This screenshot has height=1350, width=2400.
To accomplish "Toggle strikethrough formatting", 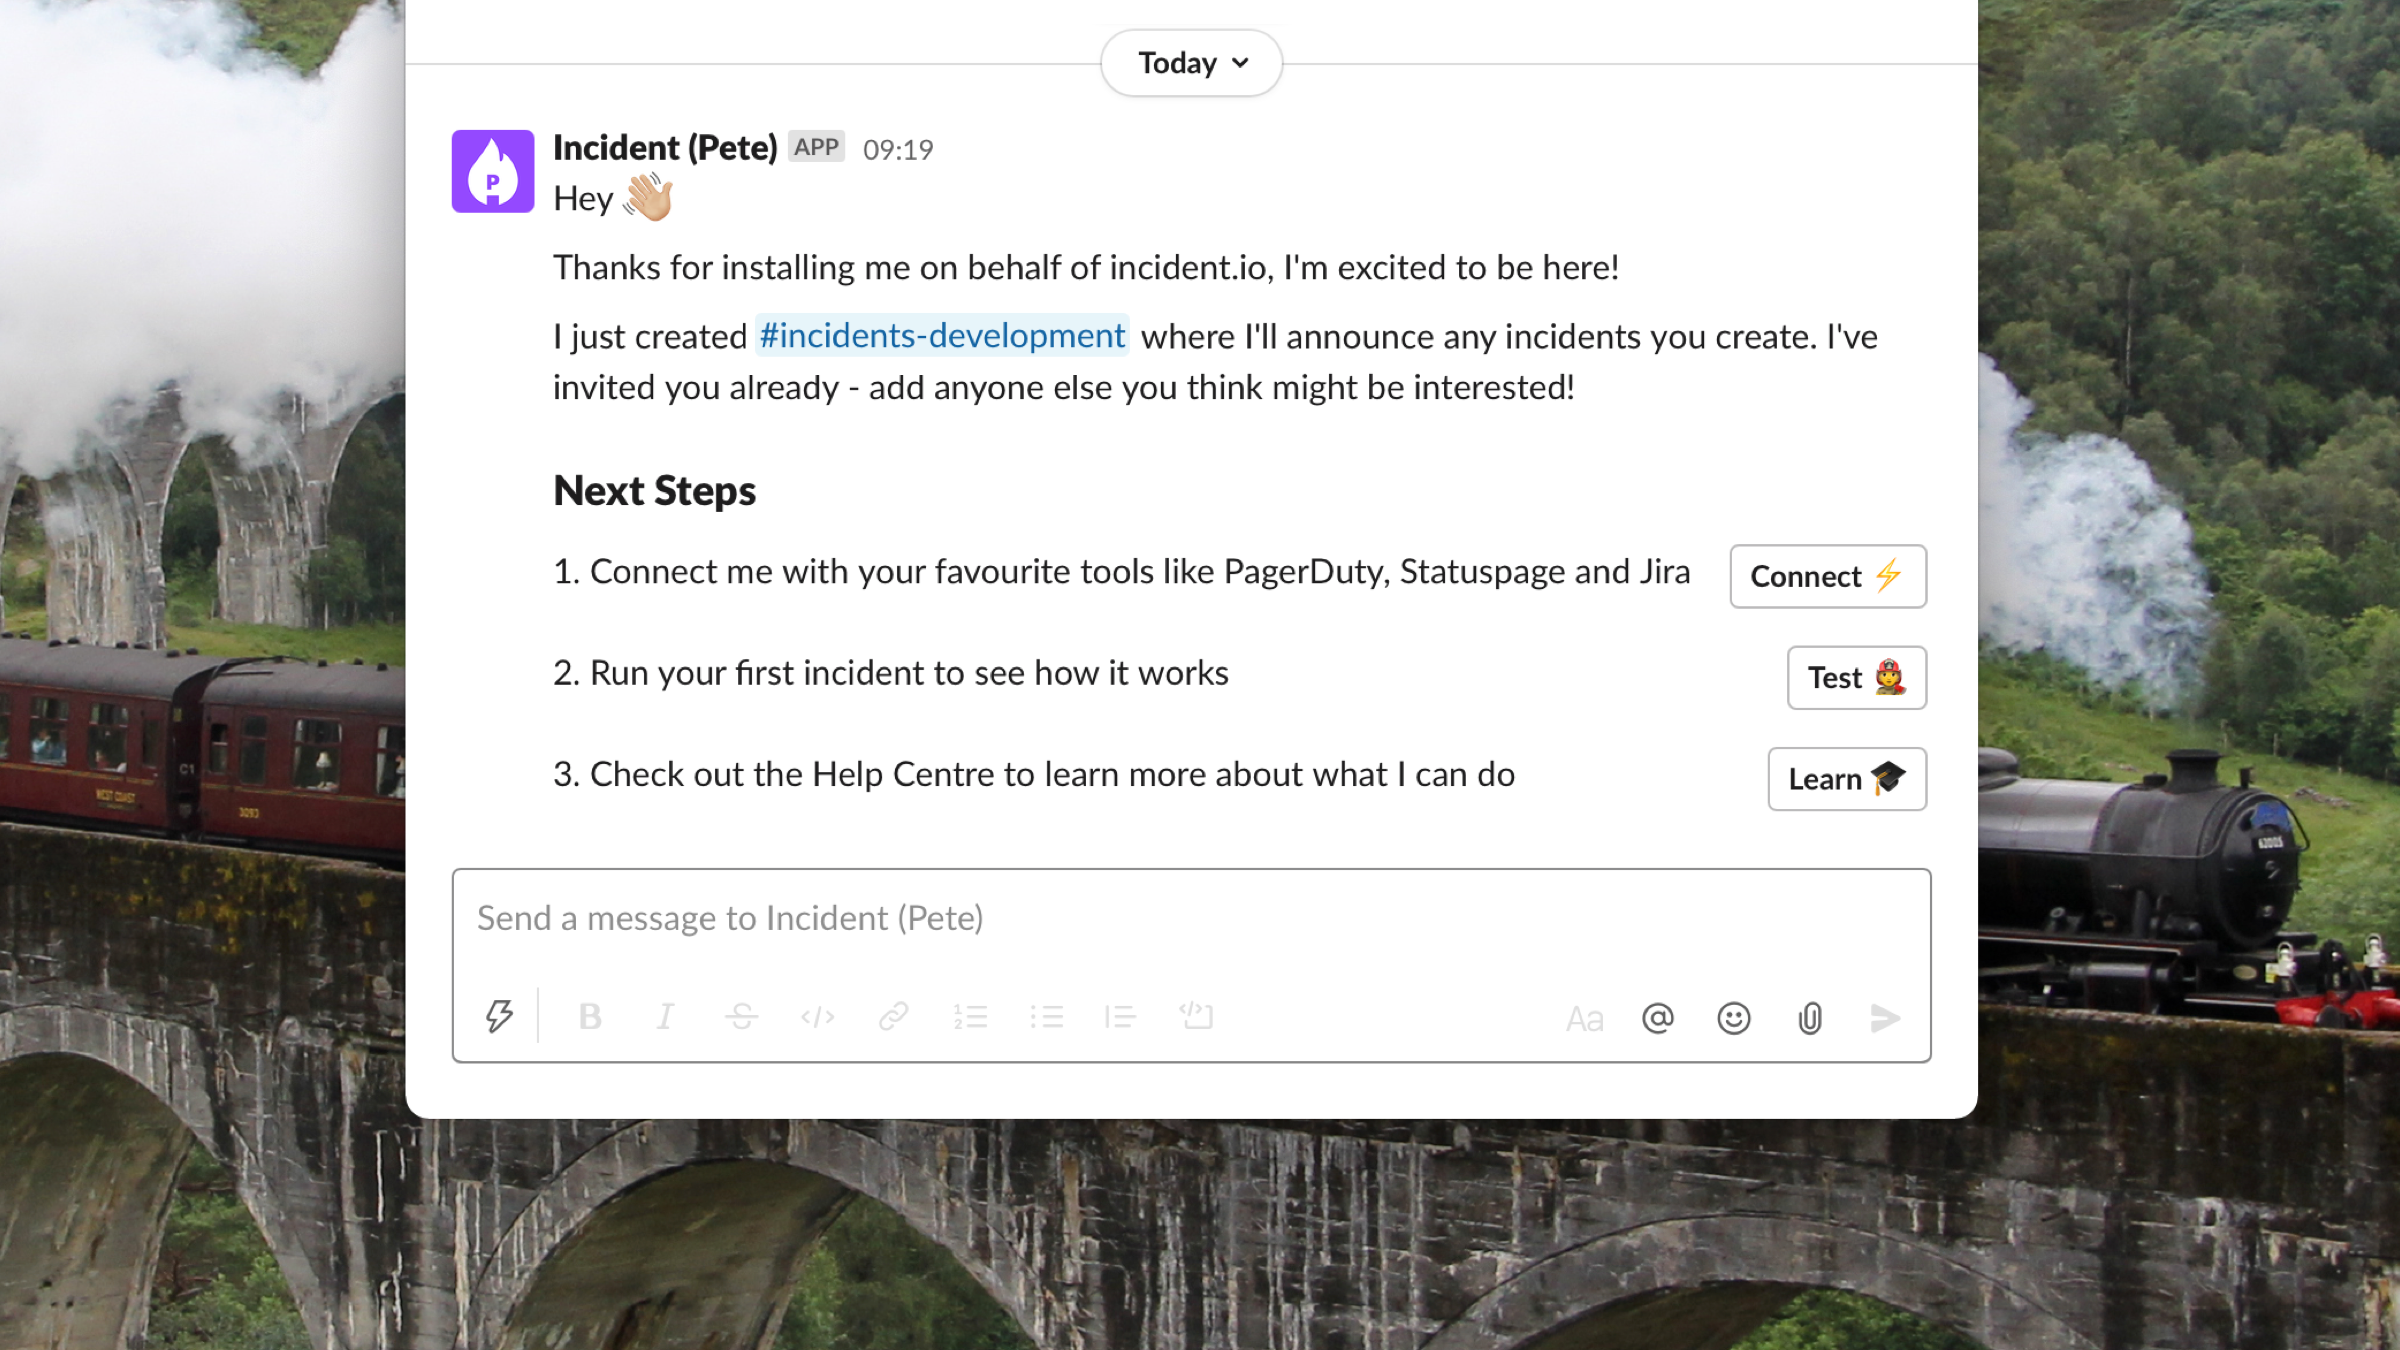I will (x=741, y=1017).
